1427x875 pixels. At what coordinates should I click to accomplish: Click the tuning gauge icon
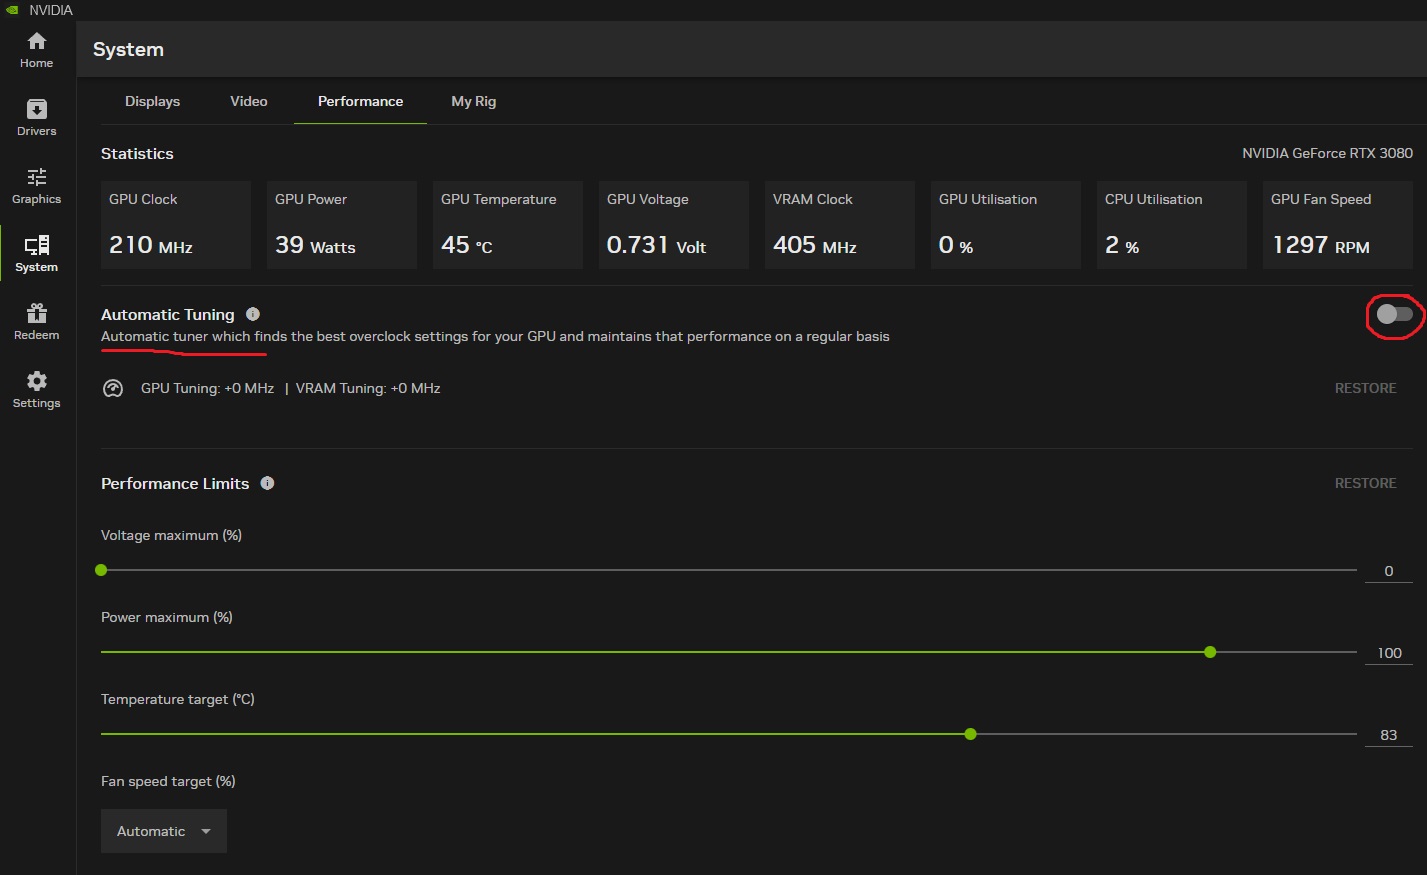click(113, 388)
